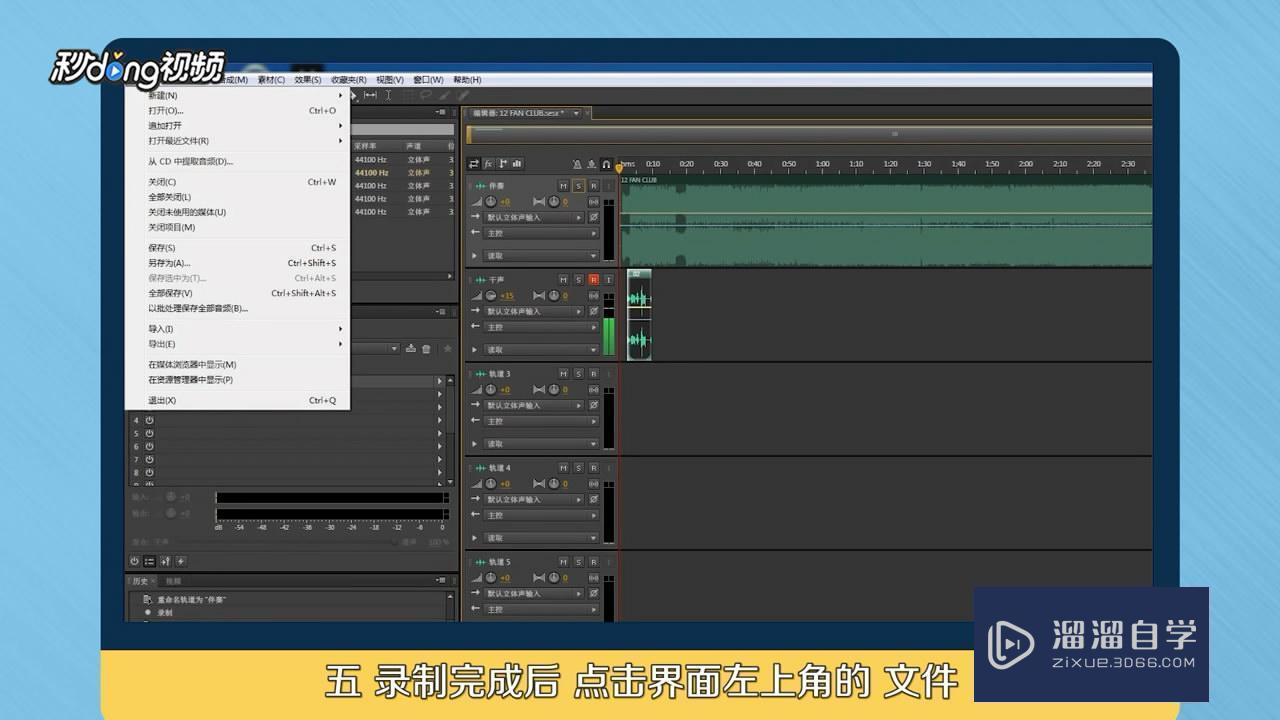Click the volume knob on track 伴奏

[491, 202]
